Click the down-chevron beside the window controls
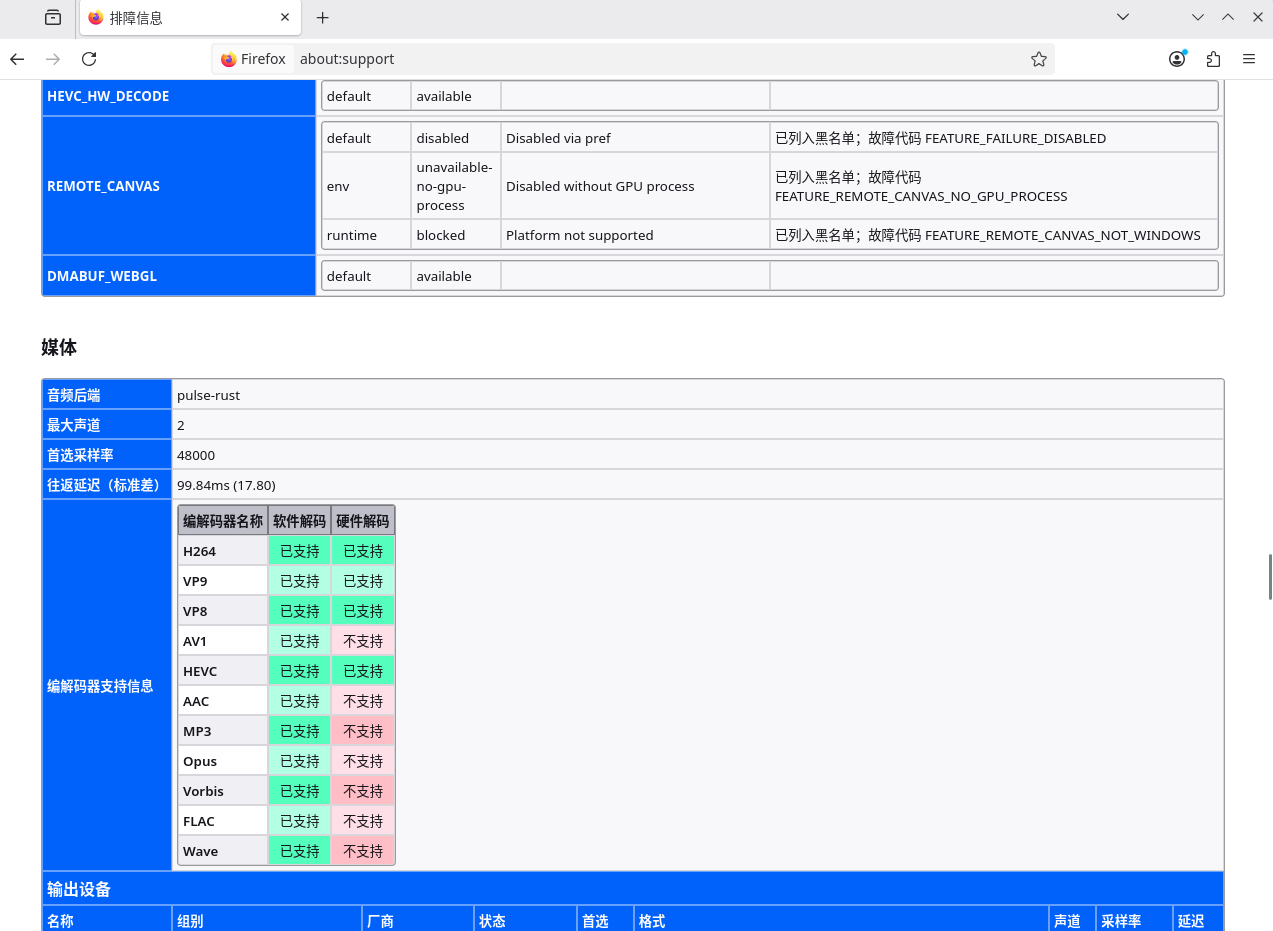The width and height of the screenshot is (1273, 931). coord(1197,17)
